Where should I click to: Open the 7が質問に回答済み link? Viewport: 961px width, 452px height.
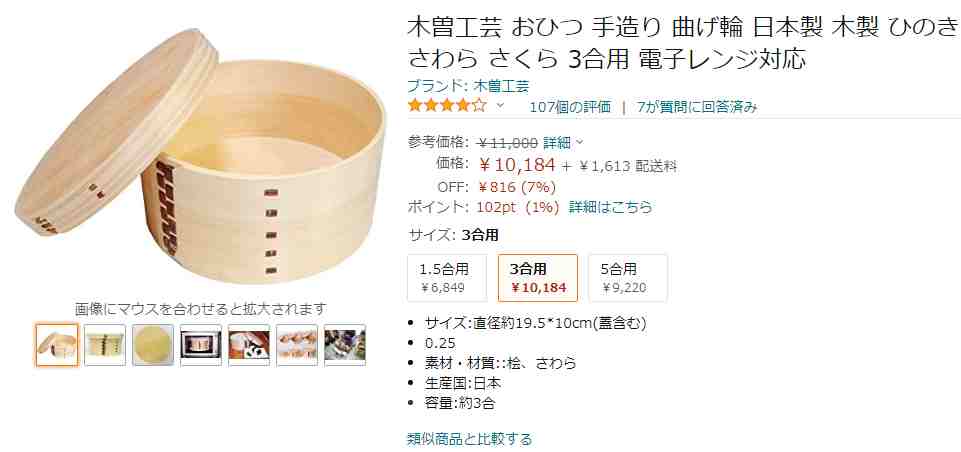pyautogui.click(x=697, y=107)
